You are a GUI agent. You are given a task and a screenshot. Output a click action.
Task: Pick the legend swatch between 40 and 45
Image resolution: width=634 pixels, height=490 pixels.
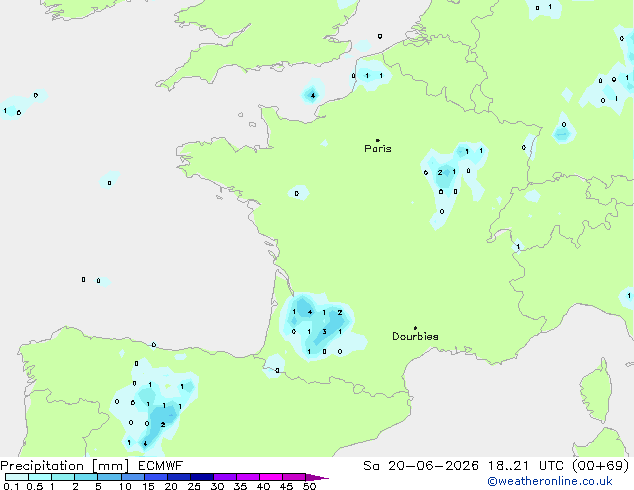click(x=271, y=477)
